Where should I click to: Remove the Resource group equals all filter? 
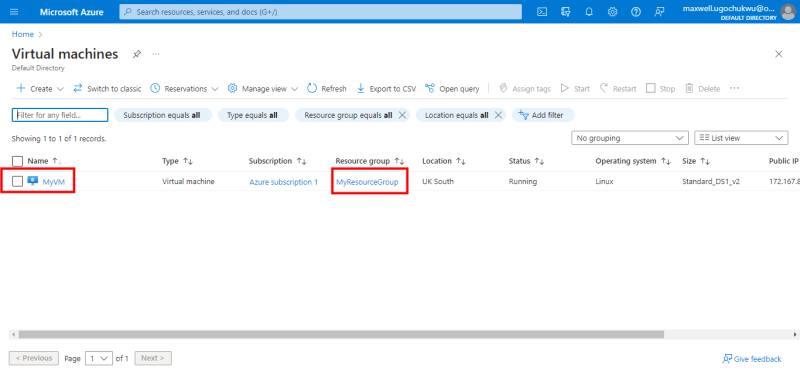point(402,115)
